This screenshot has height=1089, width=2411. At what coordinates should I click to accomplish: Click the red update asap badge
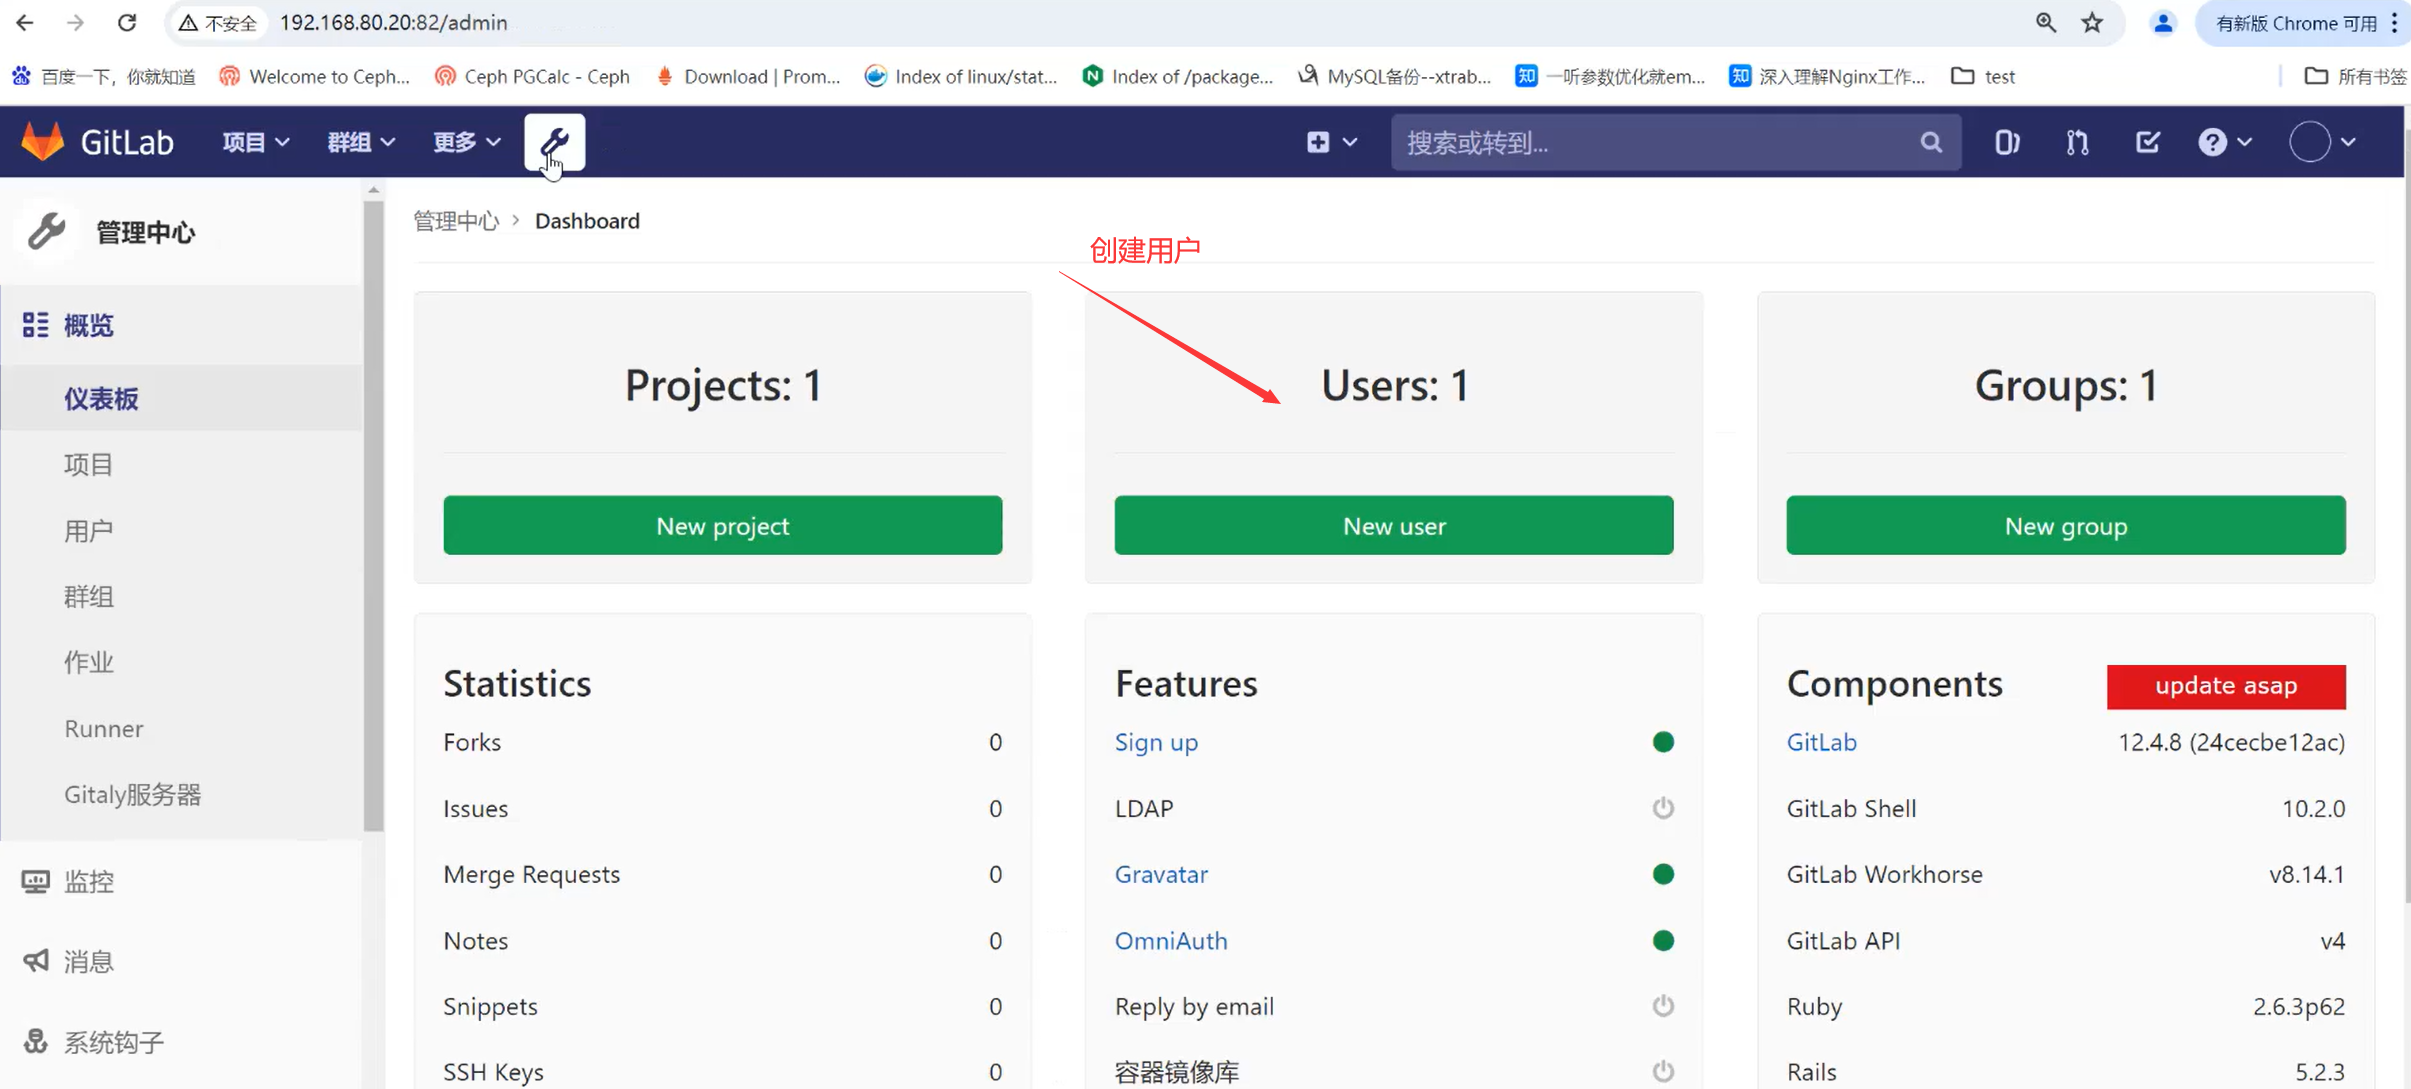(2225, 686)
